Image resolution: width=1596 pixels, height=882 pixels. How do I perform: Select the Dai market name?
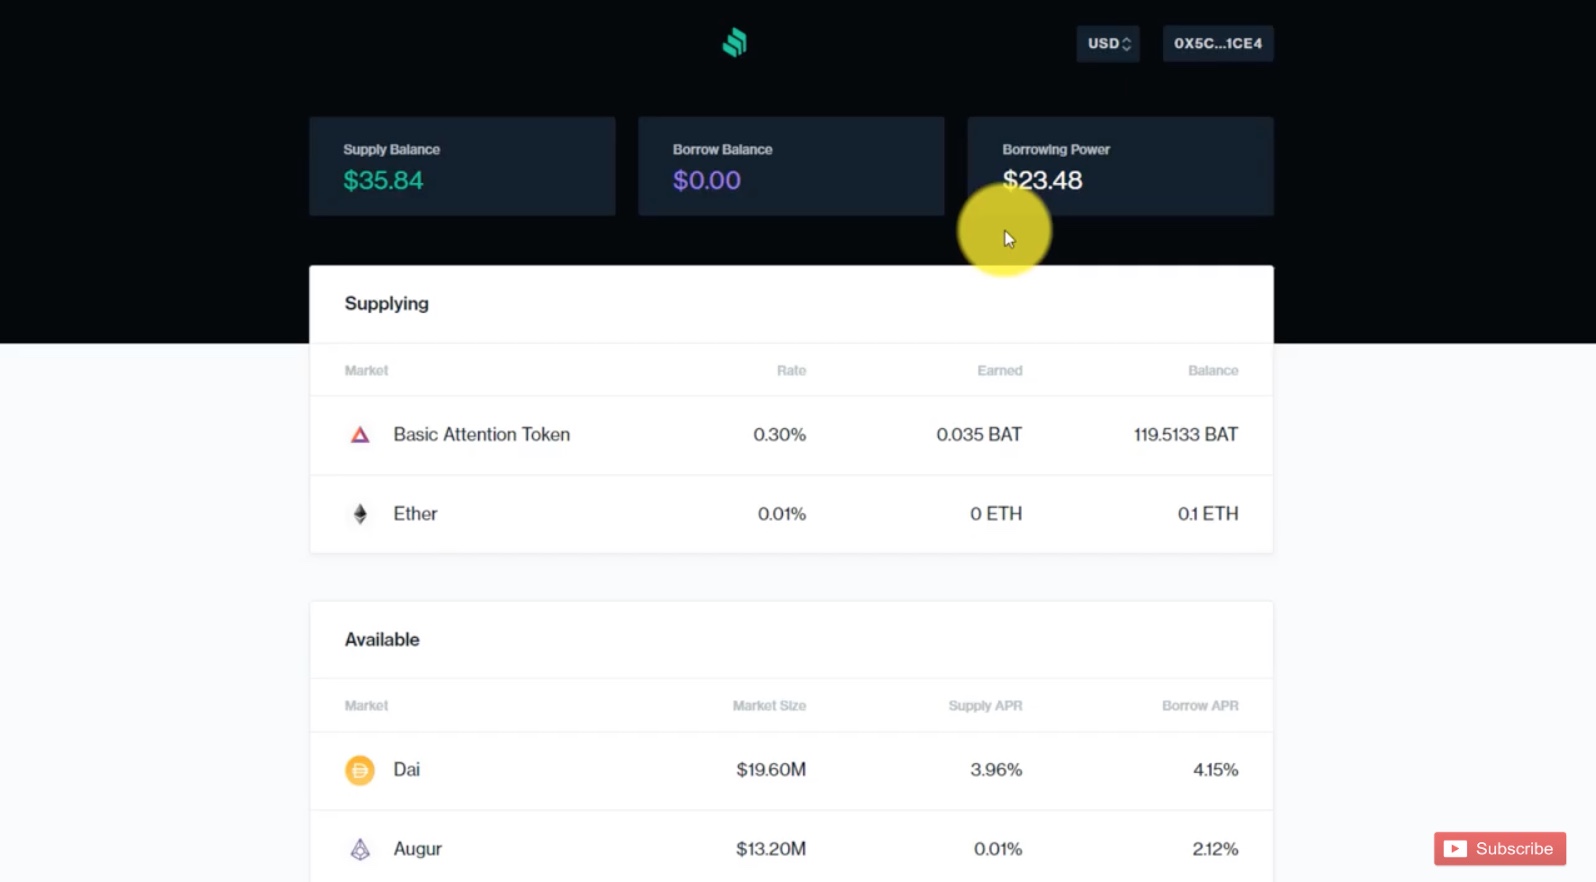pos(406,770)
